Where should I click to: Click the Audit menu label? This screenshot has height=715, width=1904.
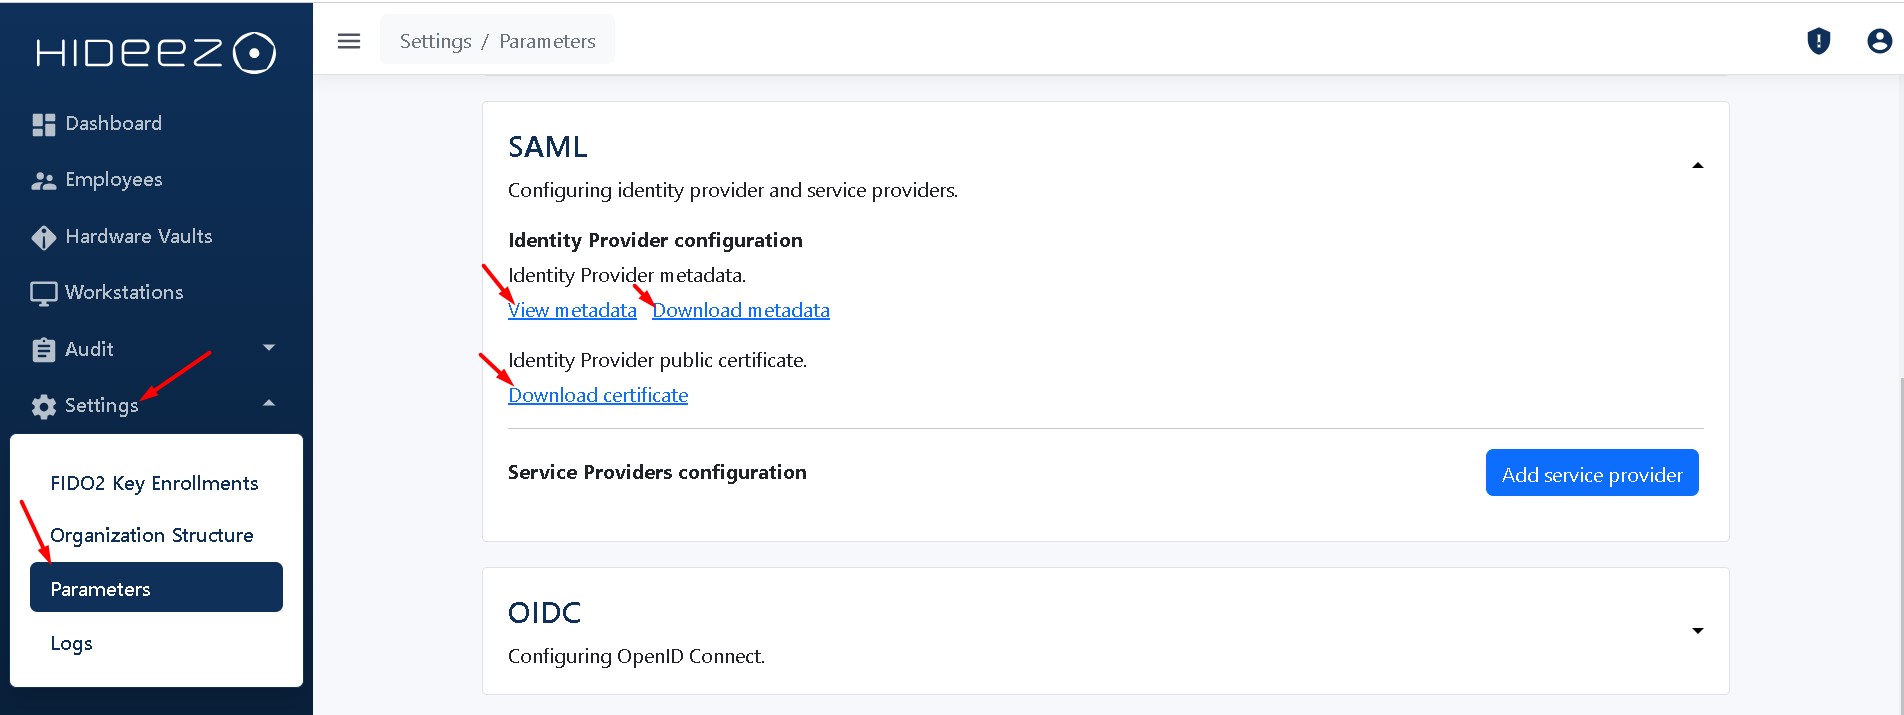89,349
